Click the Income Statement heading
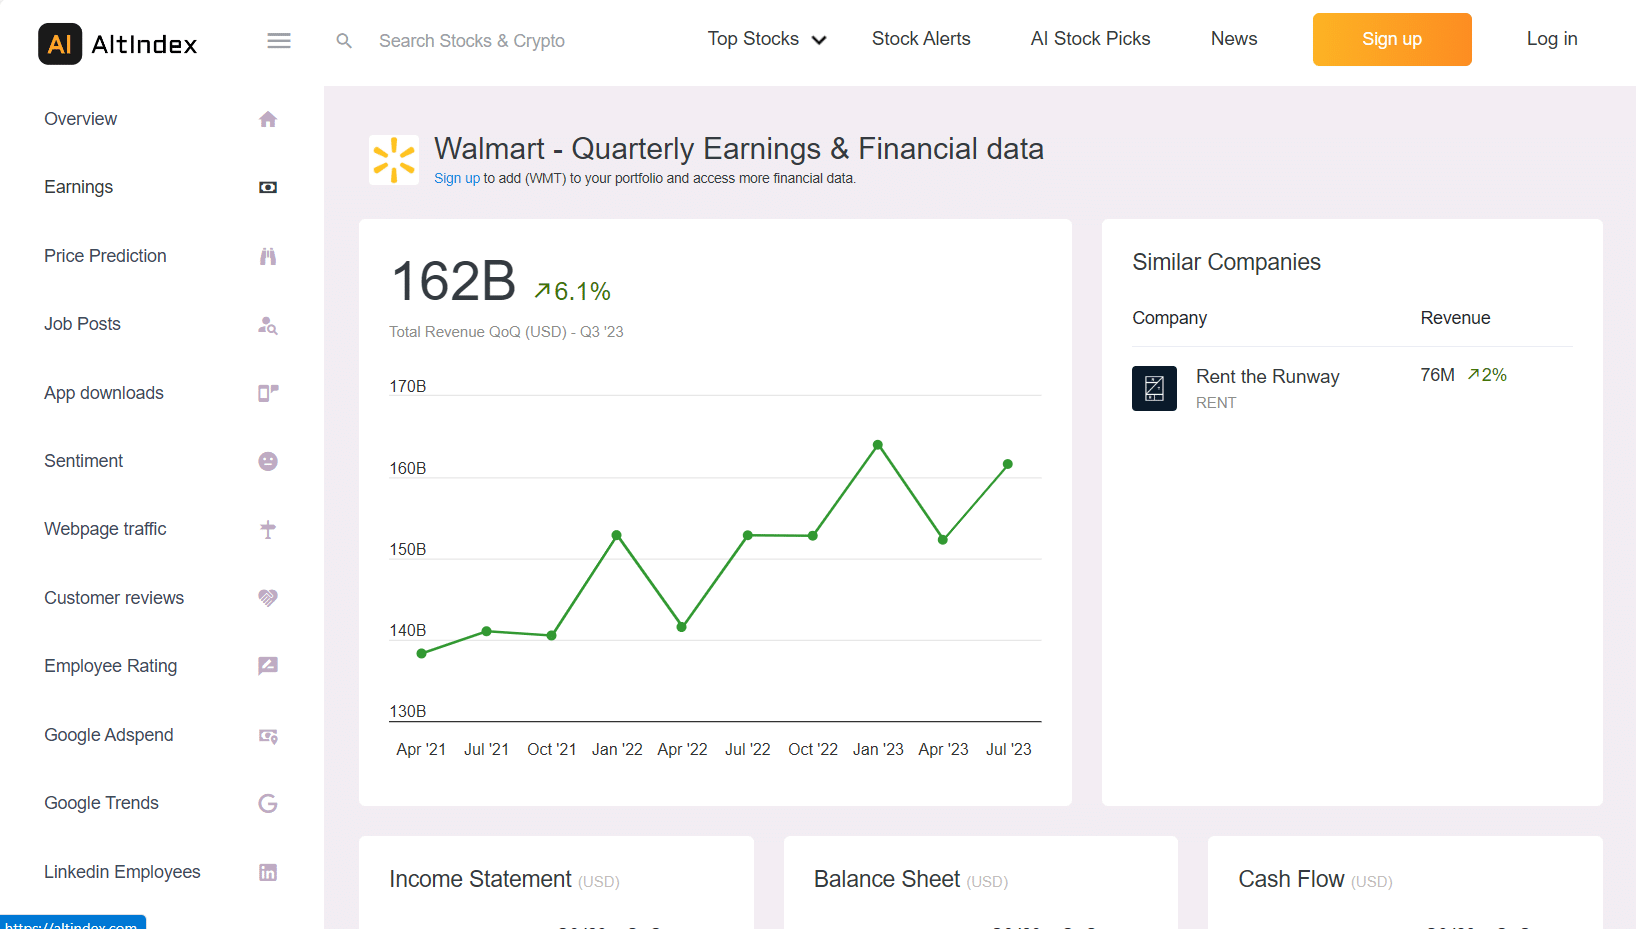Viewport: 1636px width, 929px height. (480, 879)
